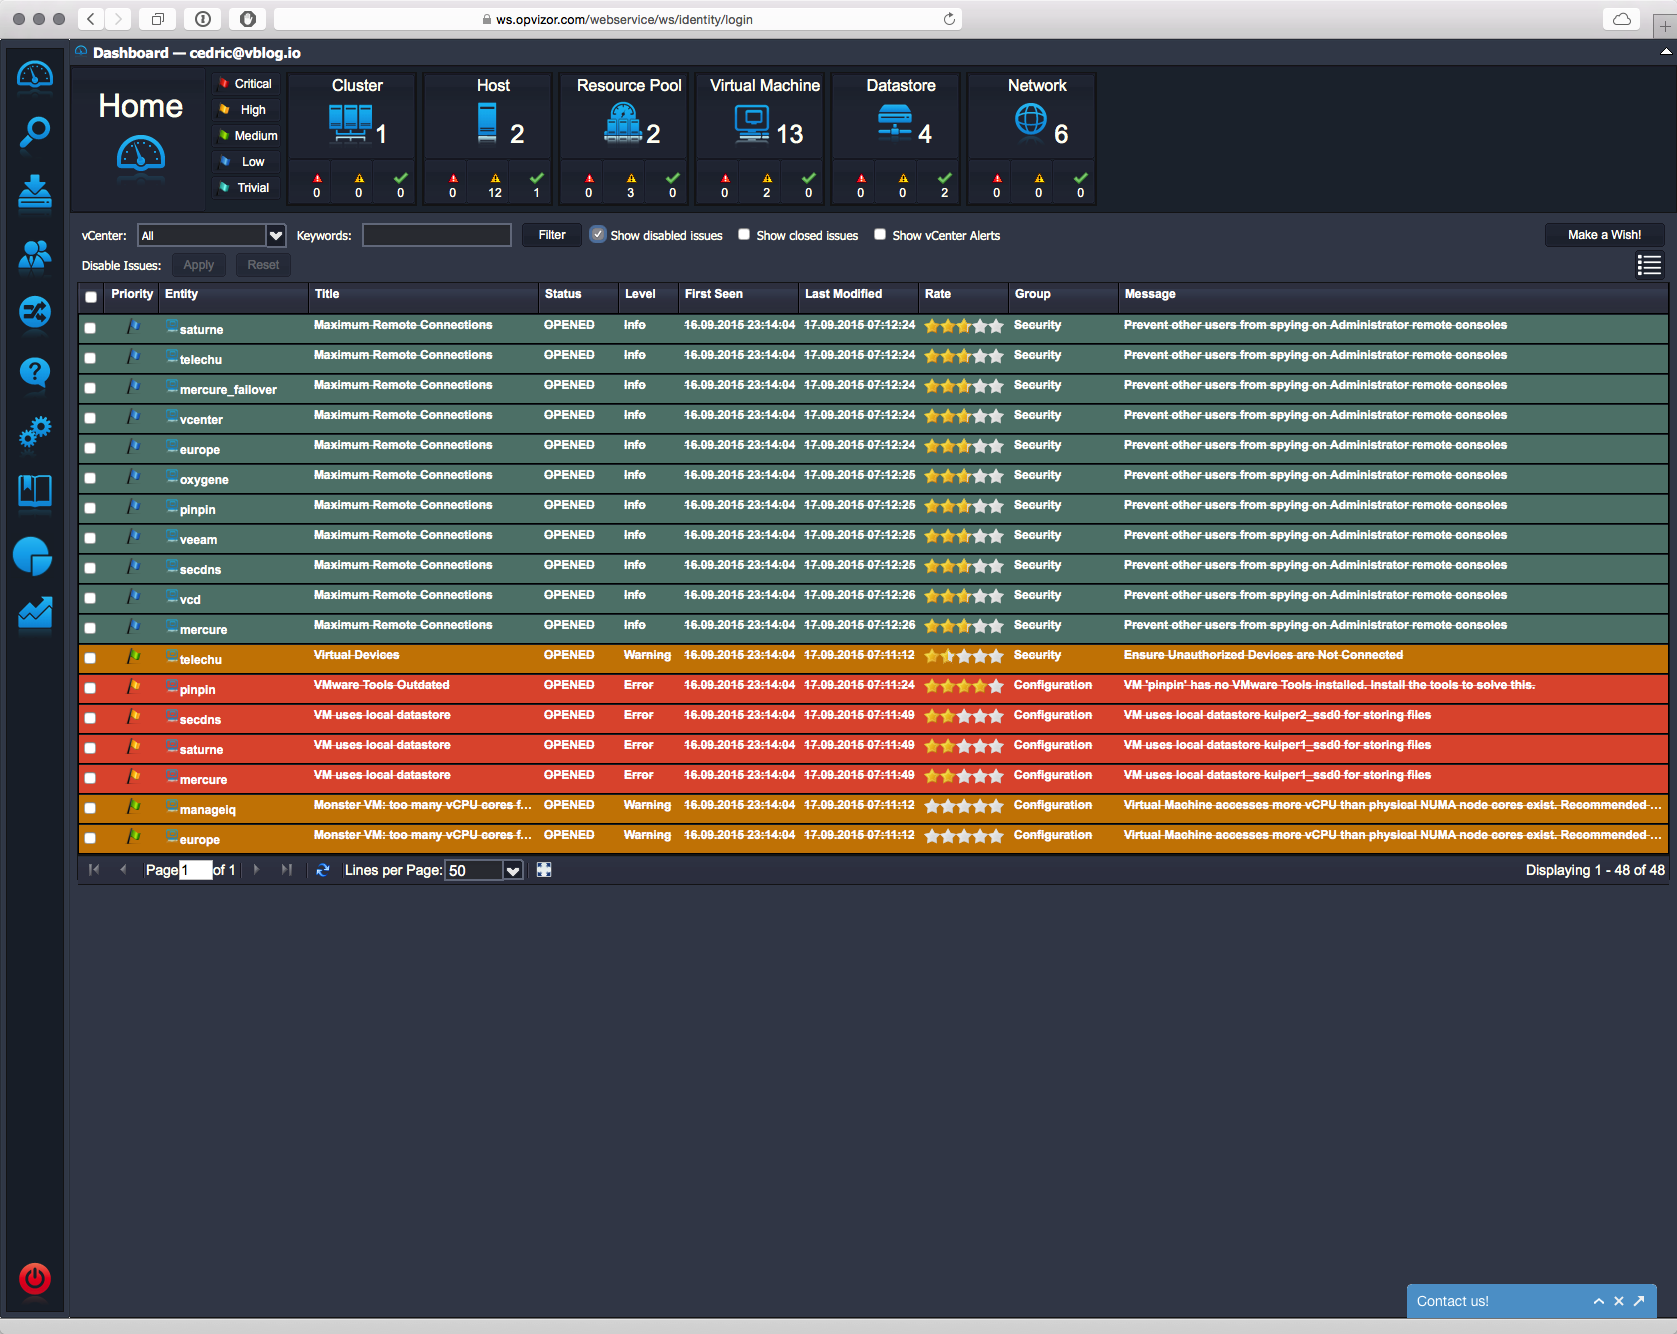Click the Filter button
The height and width of the screenshot is (1334, 1677).
click(552, 235)
